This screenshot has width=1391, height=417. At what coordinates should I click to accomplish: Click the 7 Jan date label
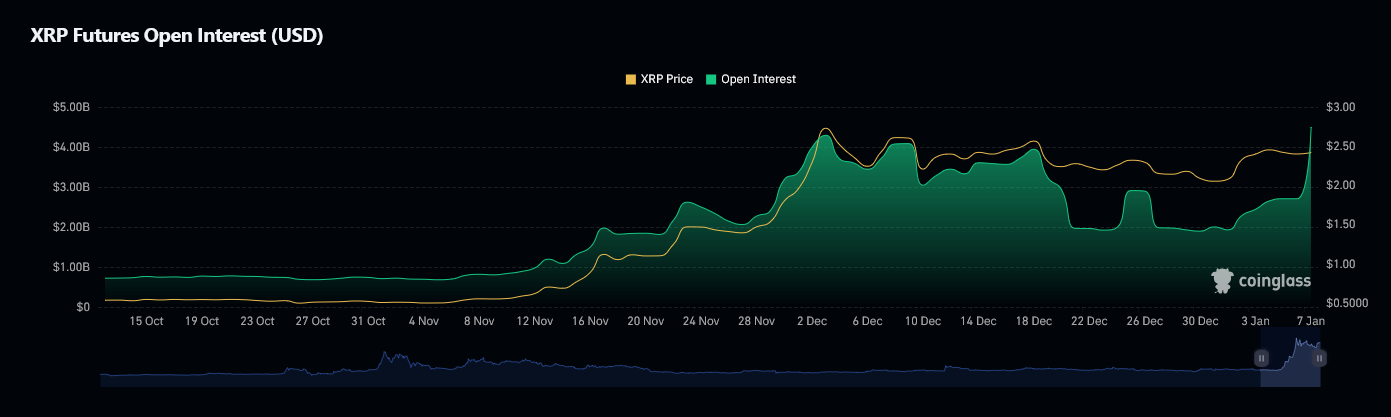click(x=1311, y=321)
